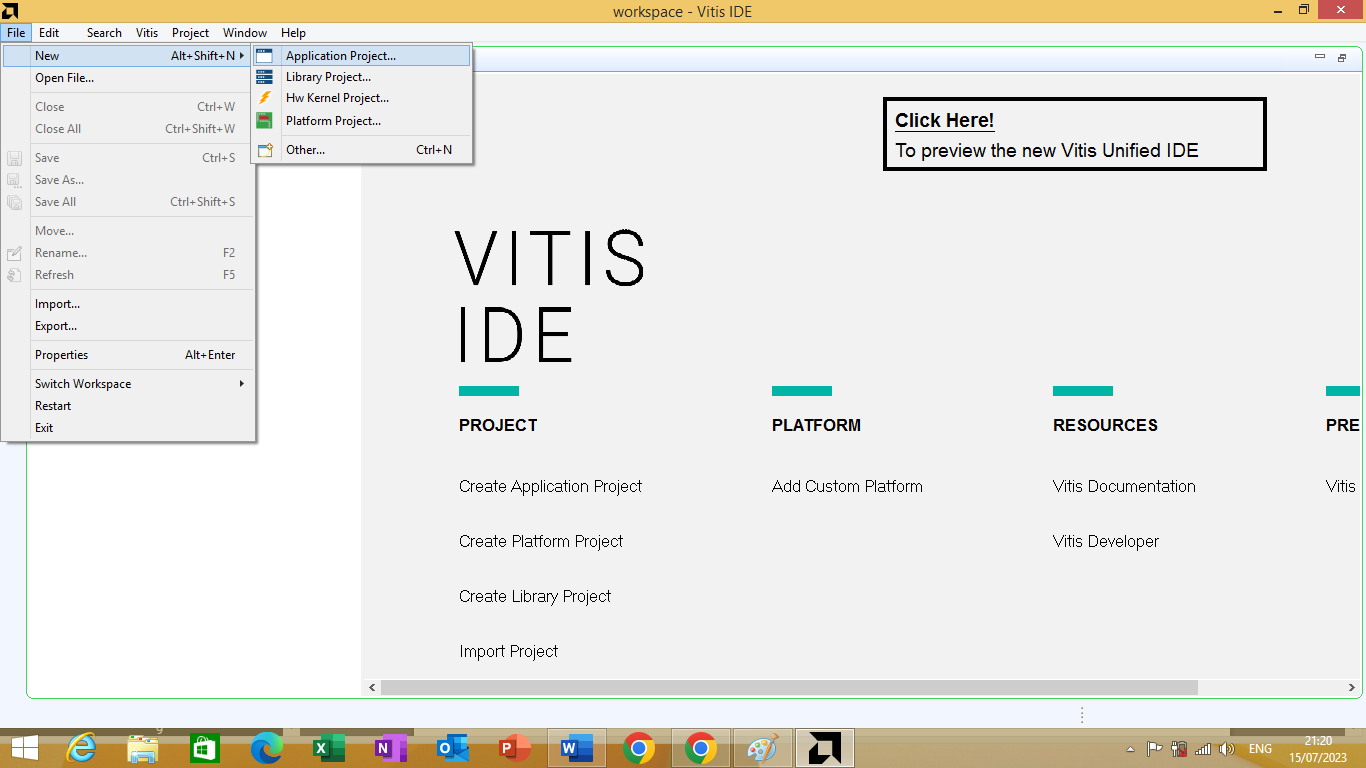Image resolution: width=1366 pixels, height=768 pixels.
Task: Open the Search menu
Action: [x=104, y=33]
